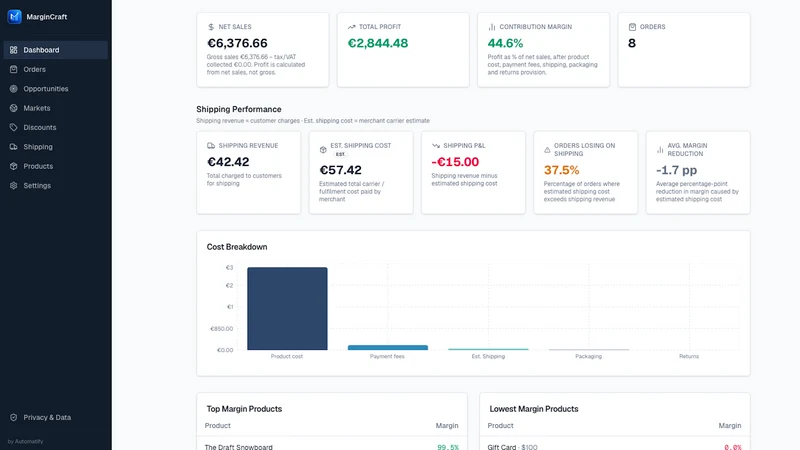Click the package icon on Est. Shipping Cost

pyautogui.click(x=323, y=149)
